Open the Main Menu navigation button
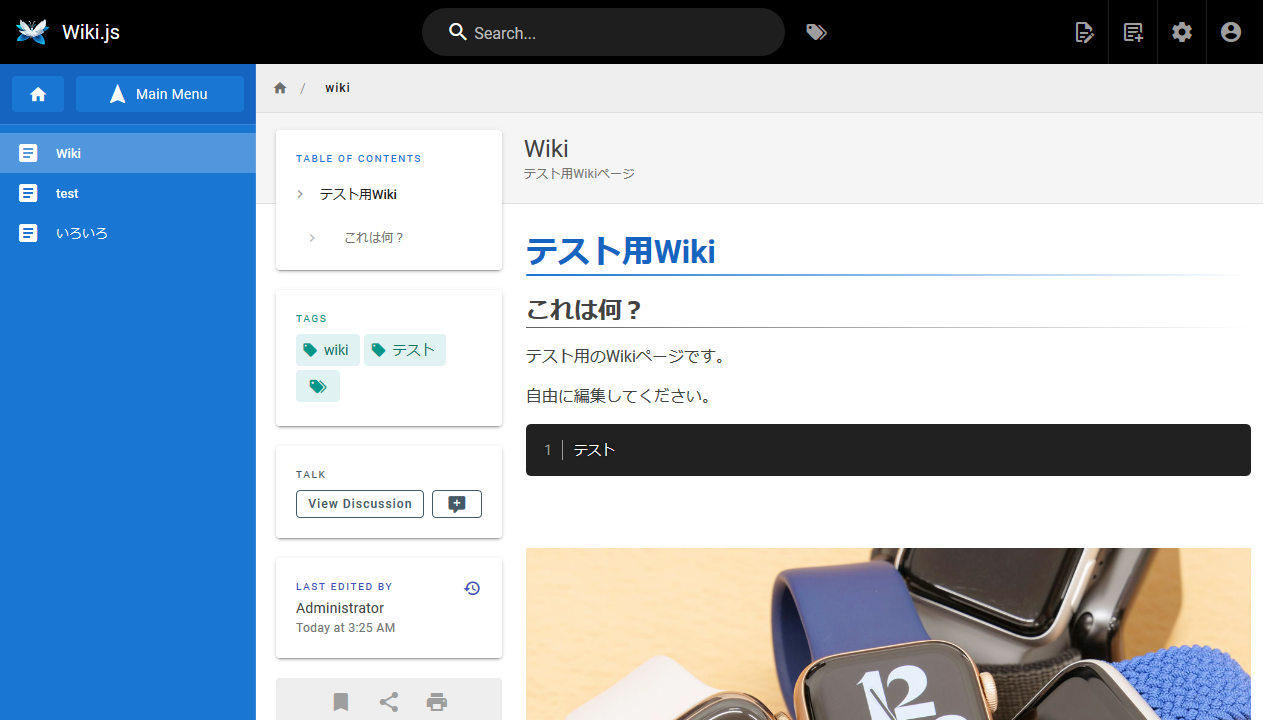Viewport: 1280px width, 720px height. click(x=160, y=94)
